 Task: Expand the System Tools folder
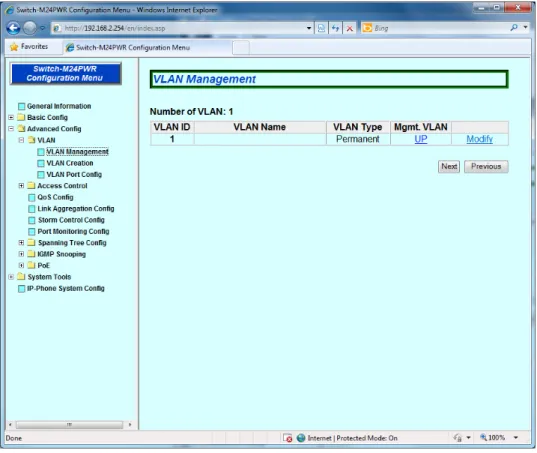[11, 277]
